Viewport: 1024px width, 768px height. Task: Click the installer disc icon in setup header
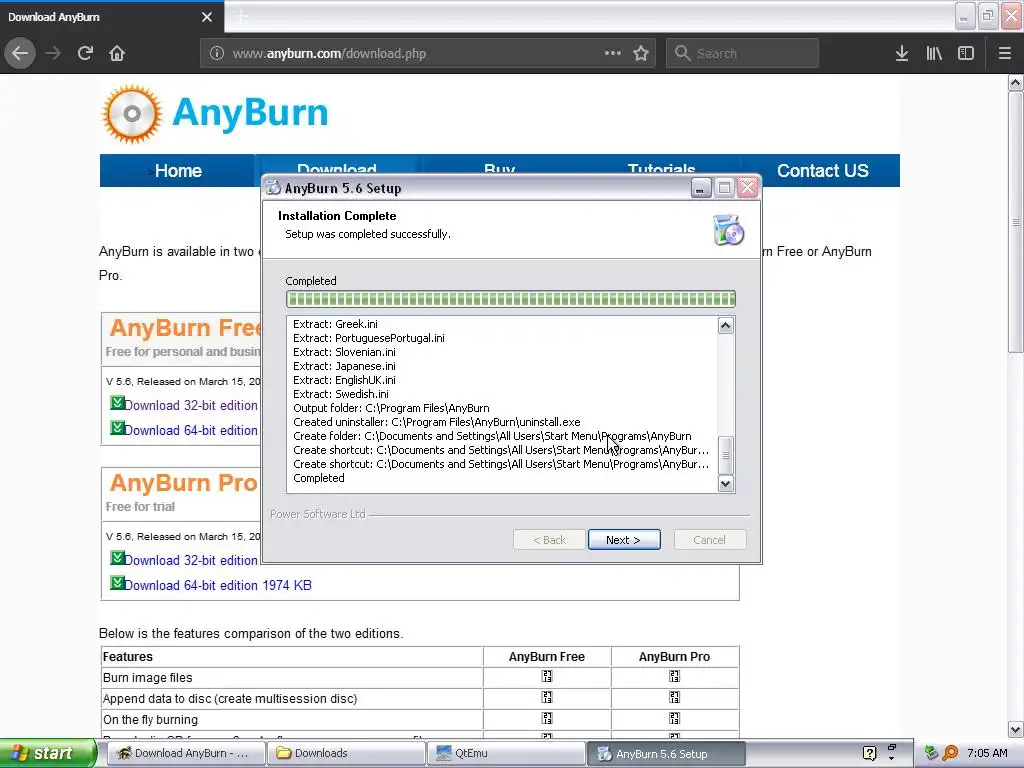729,230
